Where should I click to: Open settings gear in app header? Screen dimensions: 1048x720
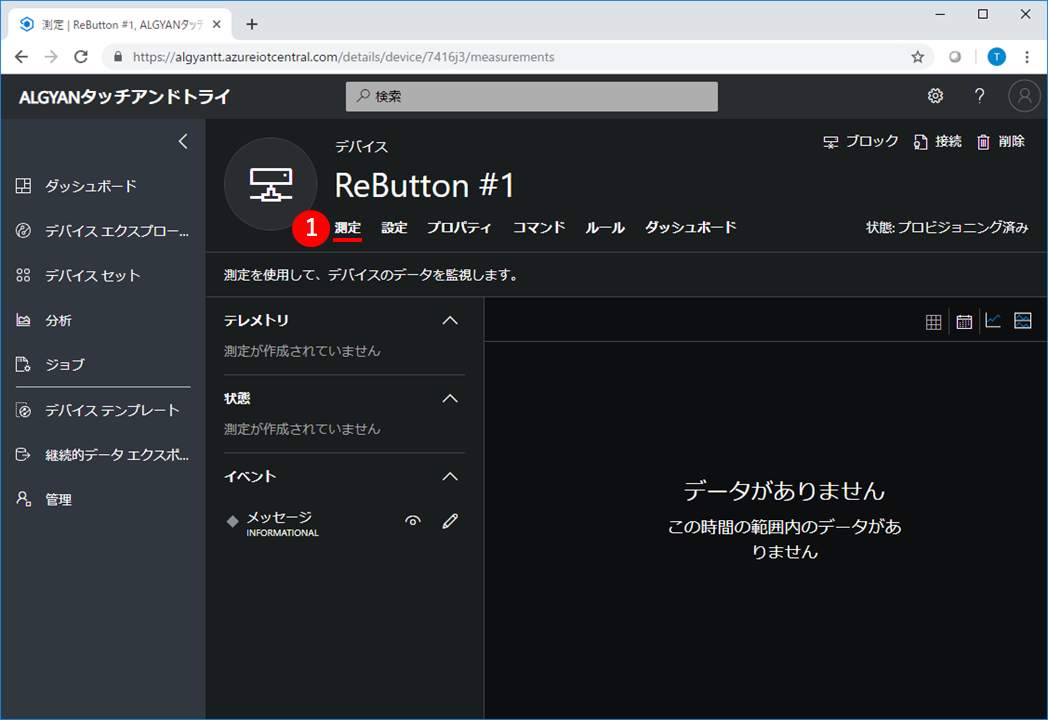pos(935,96)
